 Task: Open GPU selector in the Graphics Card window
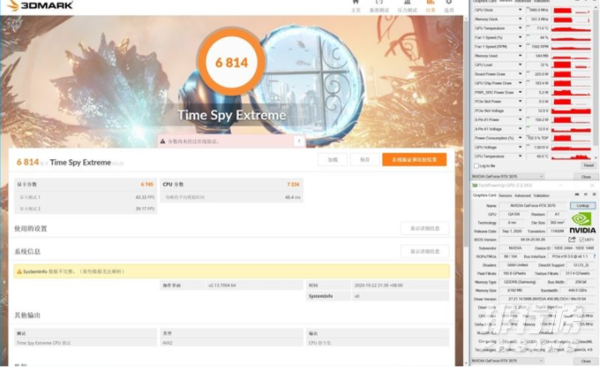click(507, 360)
